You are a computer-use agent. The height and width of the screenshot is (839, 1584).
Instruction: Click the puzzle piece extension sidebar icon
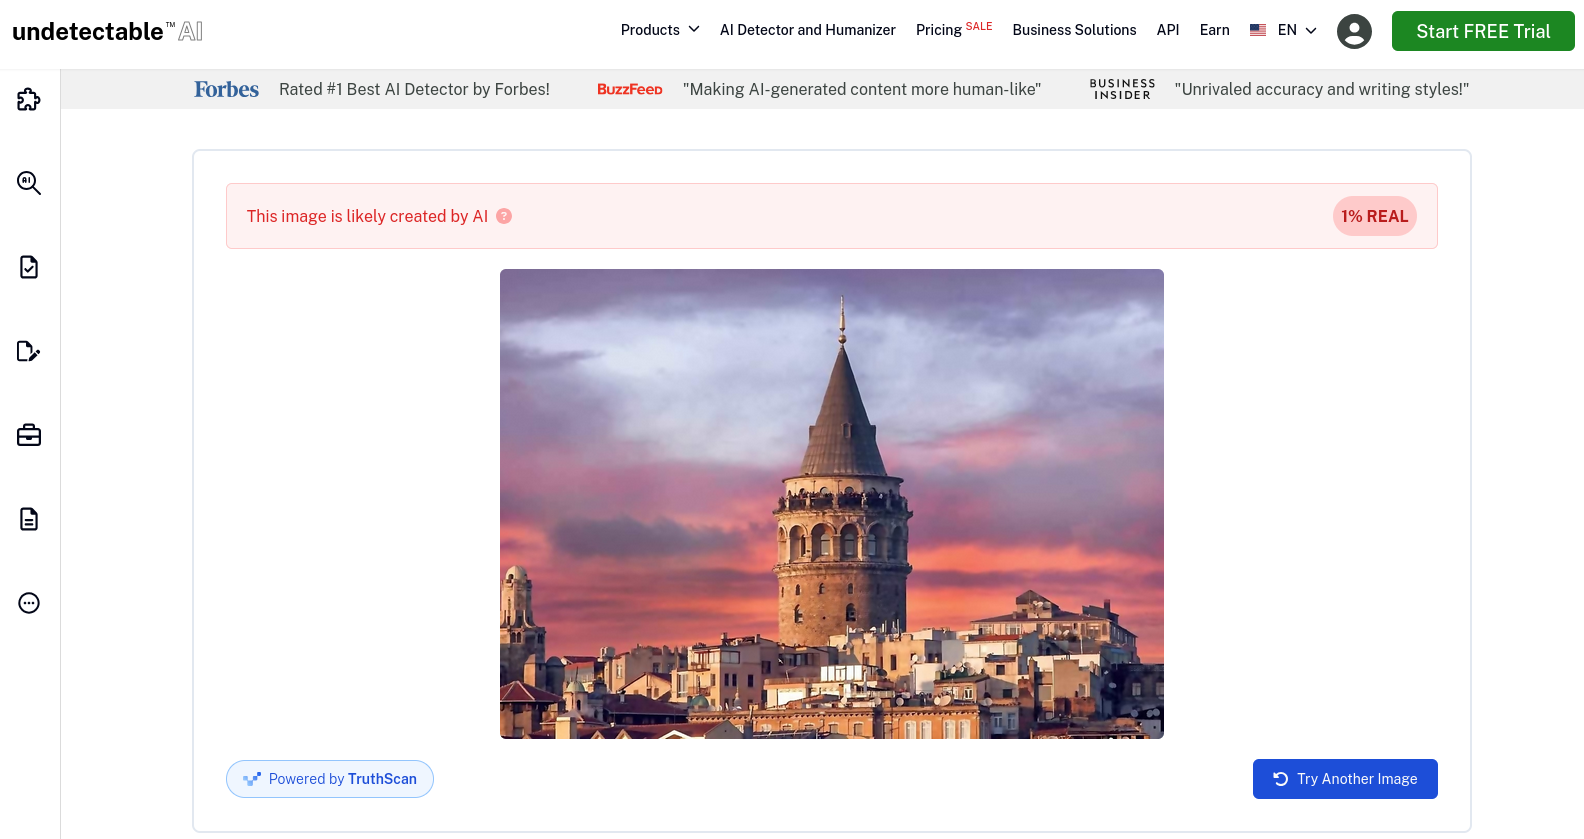(29, 99)
